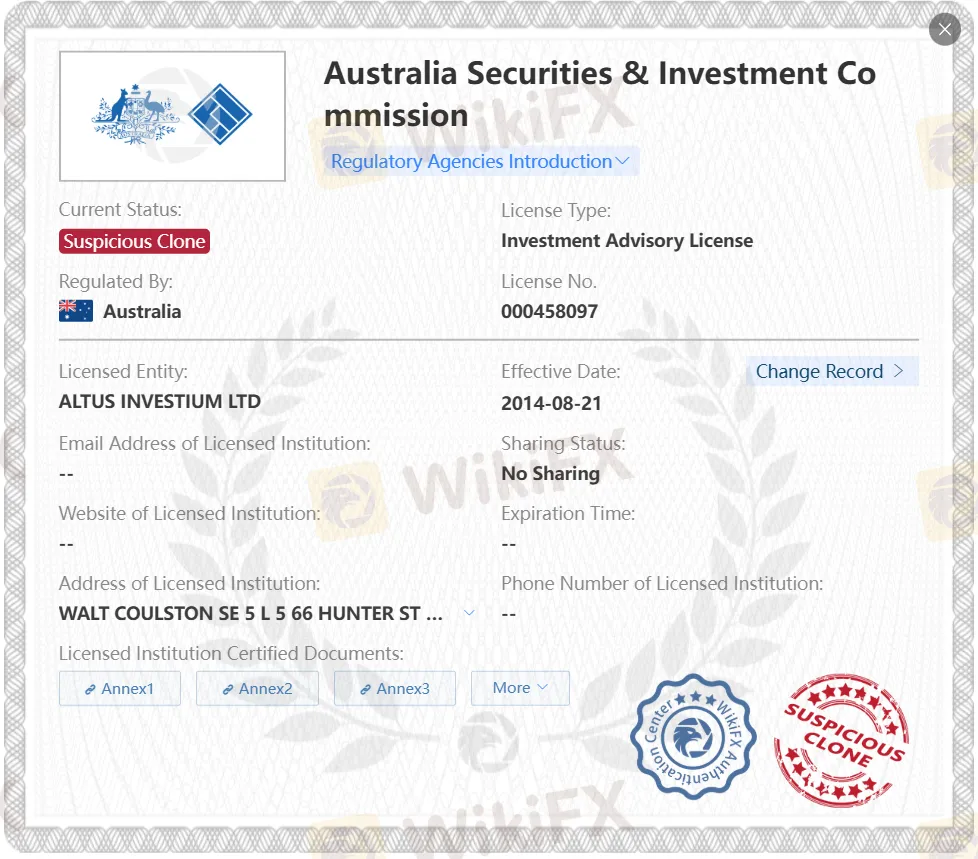Click the Australia flag icon
Image resolution: width=978 pixels, height=859 pixels.
click(76, 311)
